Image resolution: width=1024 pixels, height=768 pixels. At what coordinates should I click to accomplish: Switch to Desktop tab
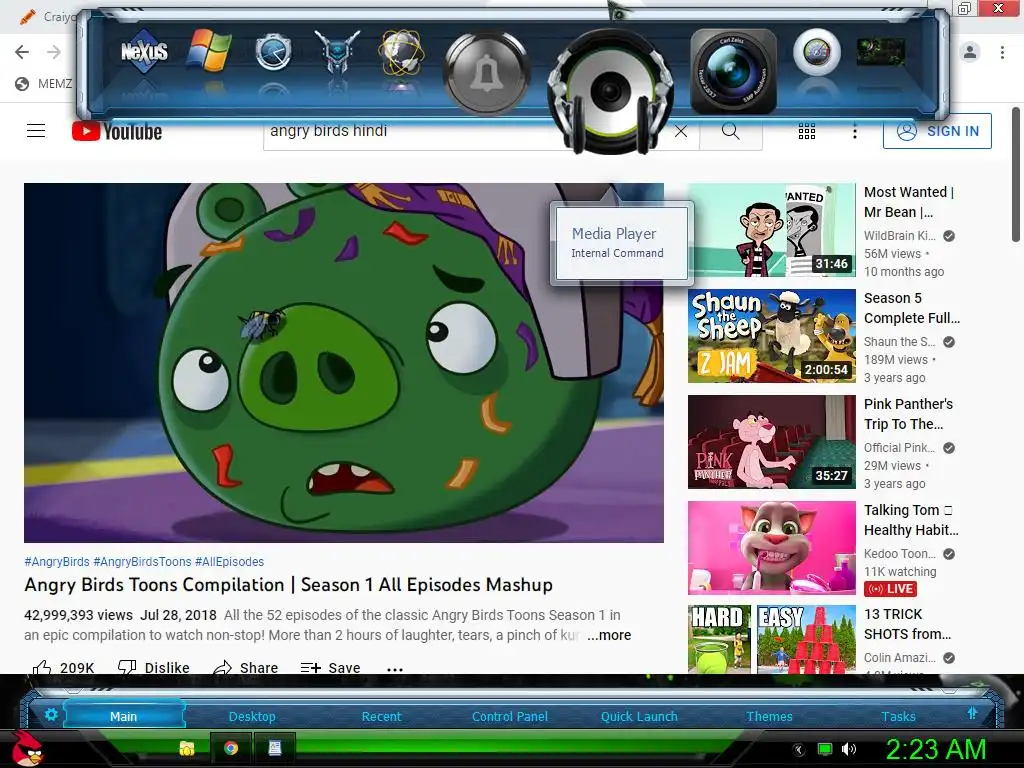(x=252, y=716)
